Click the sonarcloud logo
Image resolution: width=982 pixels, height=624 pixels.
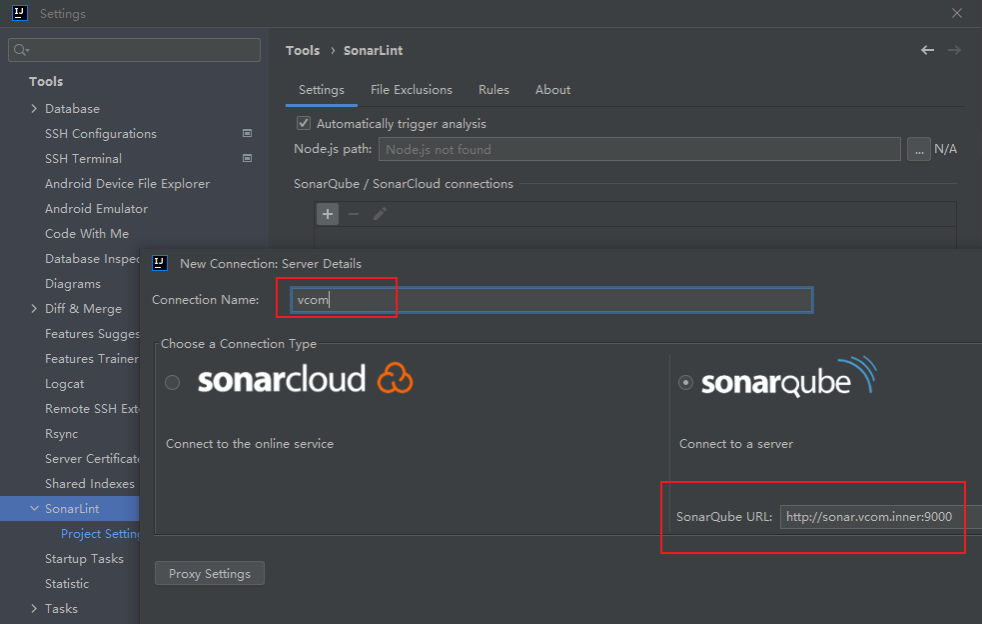pos(305,378)
